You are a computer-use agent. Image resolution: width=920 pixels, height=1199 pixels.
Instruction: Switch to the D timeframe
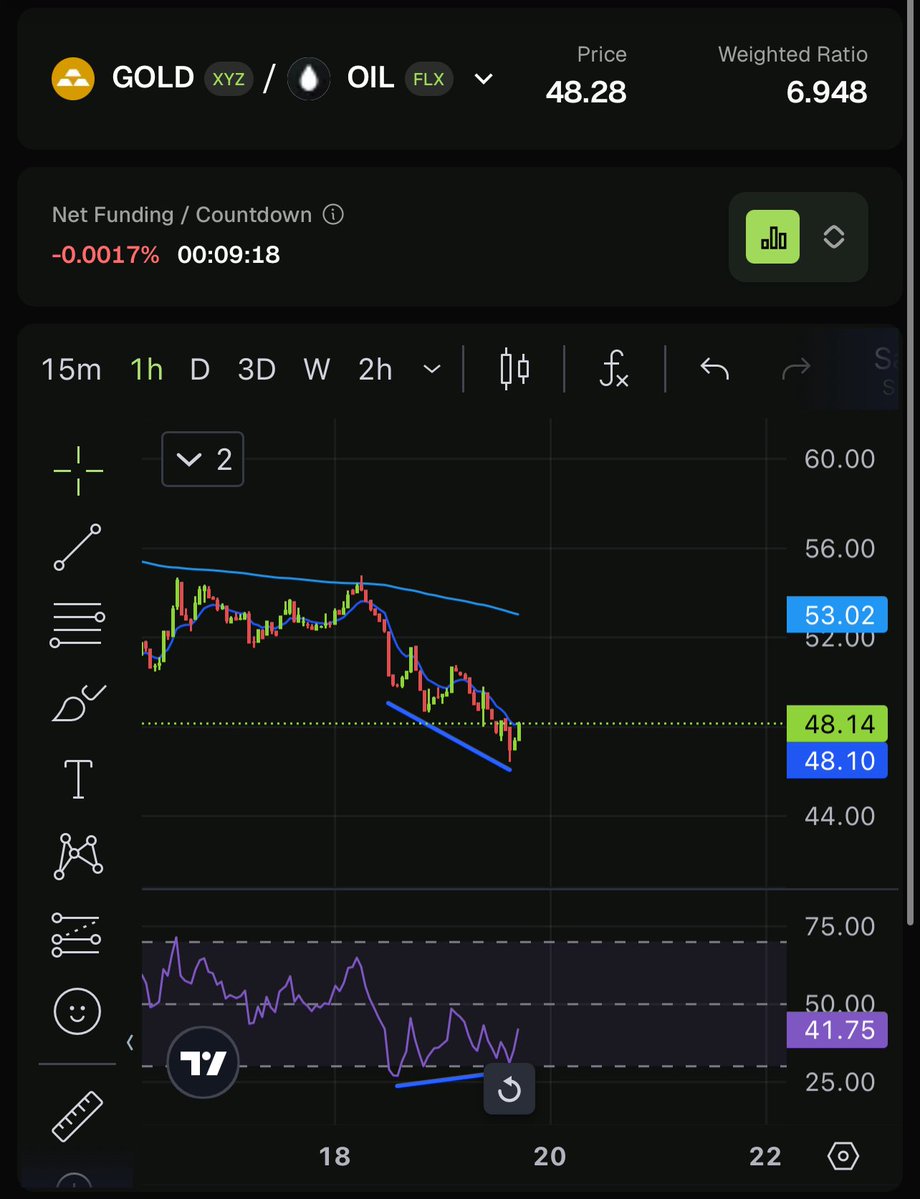(200, 370)
